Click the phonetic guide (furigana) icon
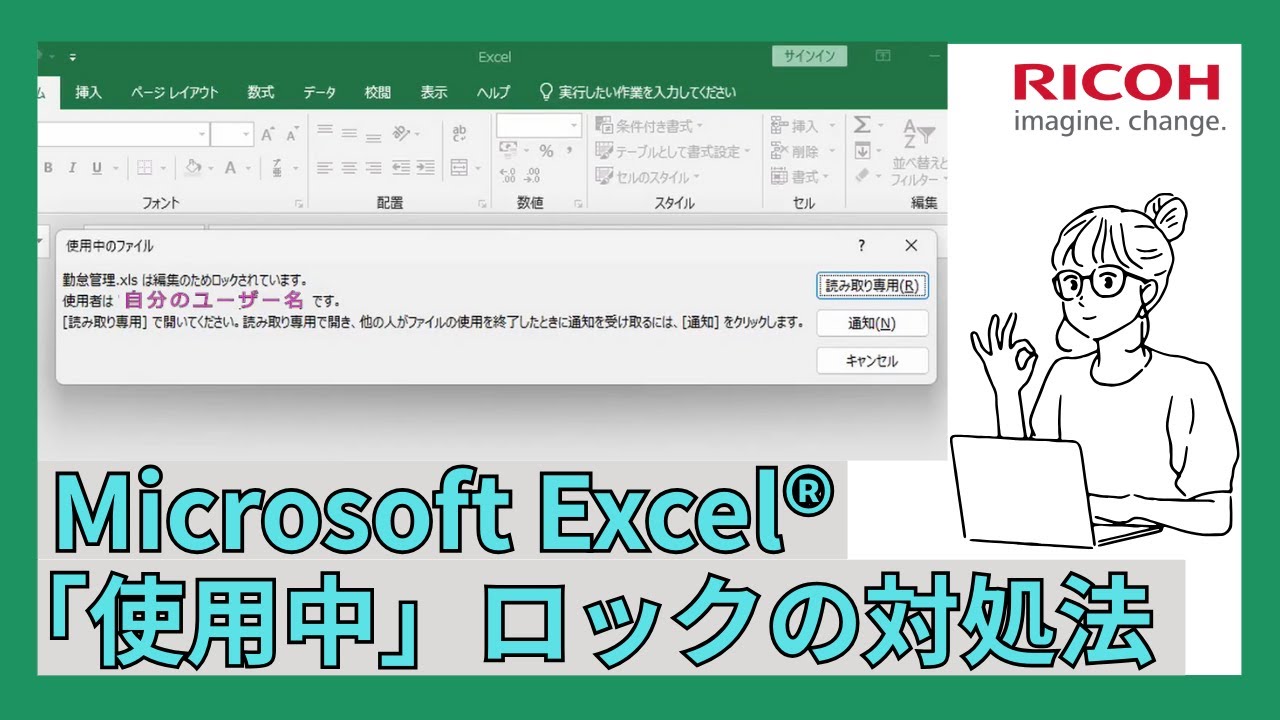The height and width of the screenshot is (720, 1280). [x=278, y=168]
